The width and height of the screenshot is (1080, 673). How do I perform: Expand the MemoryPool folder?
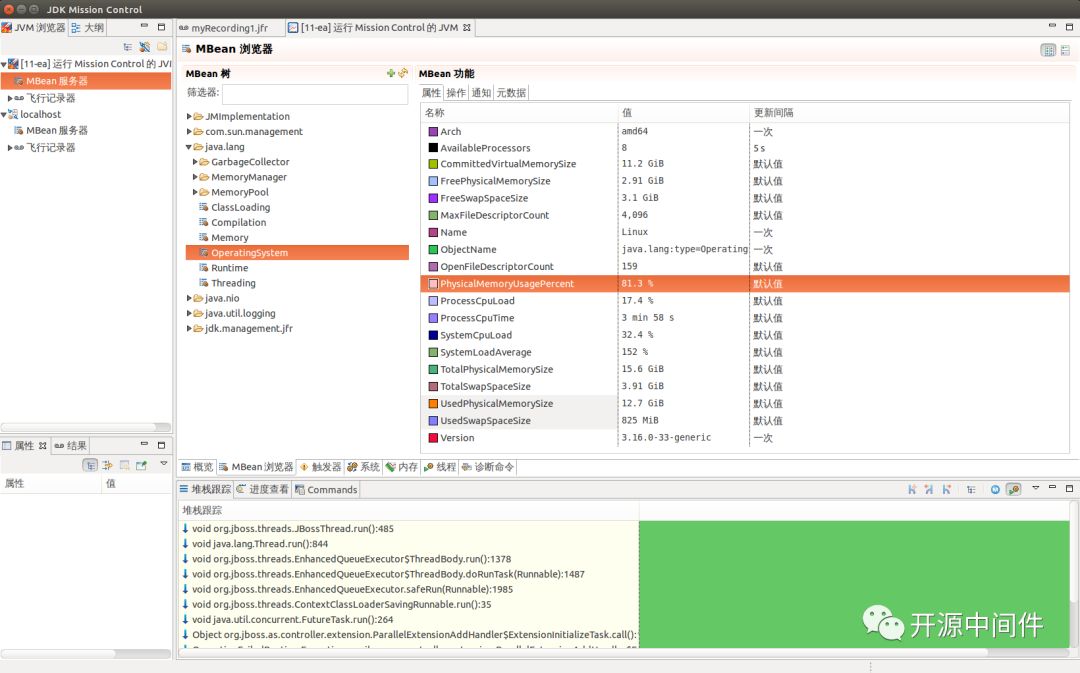pyautogui.click(x=195, y=192)
